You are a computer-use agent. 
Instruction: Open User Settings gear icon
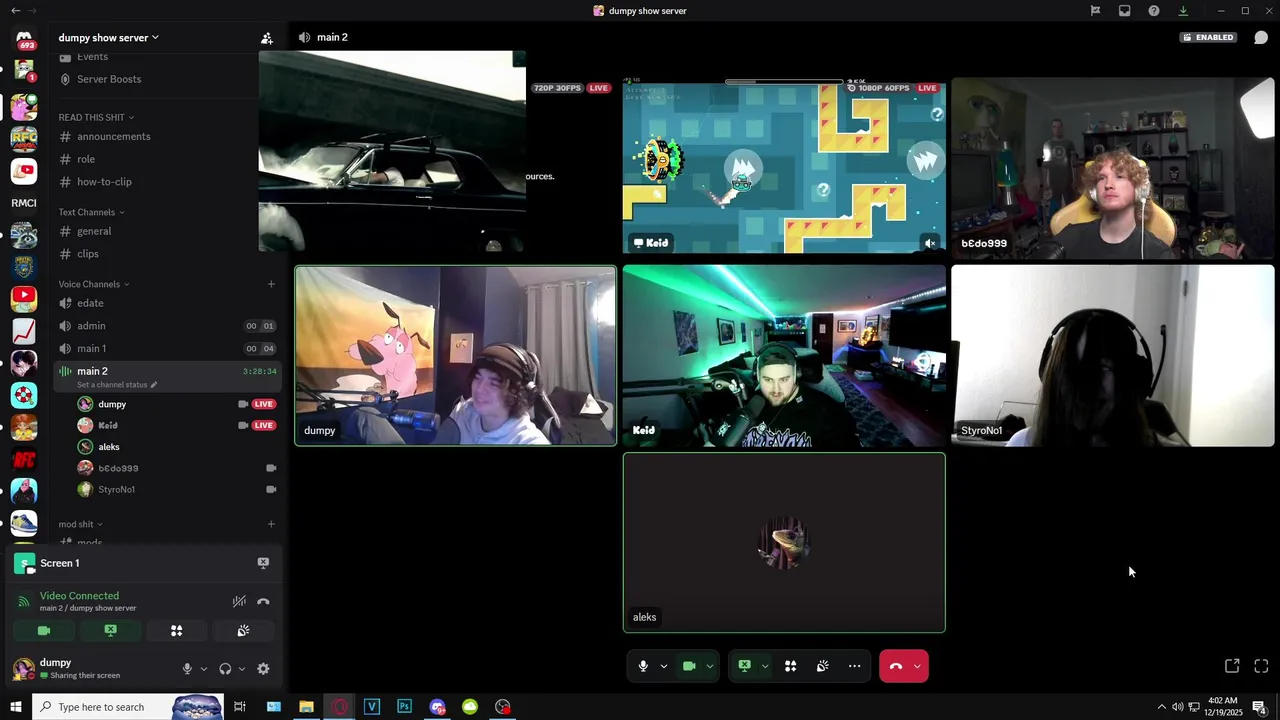263,669
